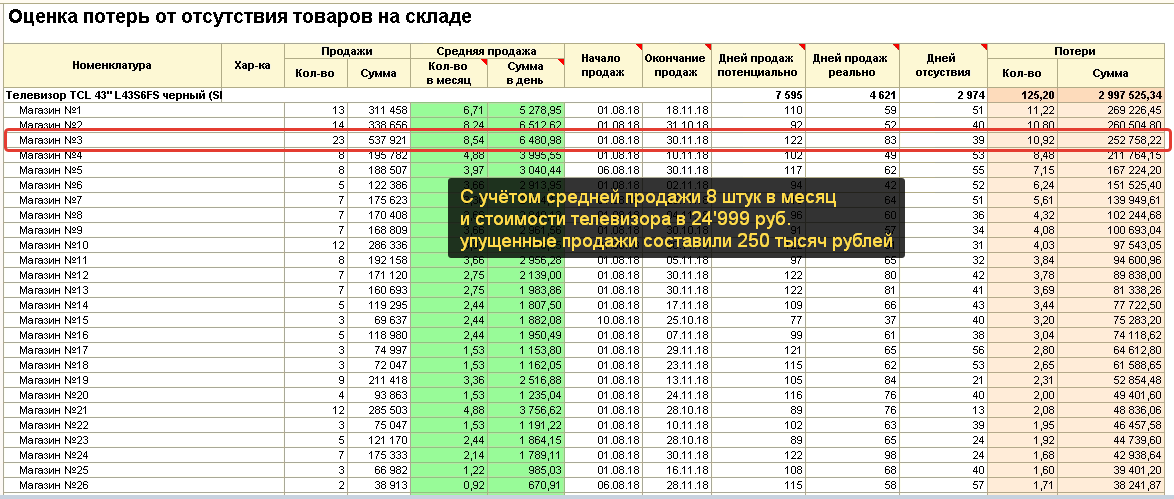Image resolution: width=1174 pixels, height=499 pixels.
Task: Select the "Магазин №3" row label
Action: point(50,140)
